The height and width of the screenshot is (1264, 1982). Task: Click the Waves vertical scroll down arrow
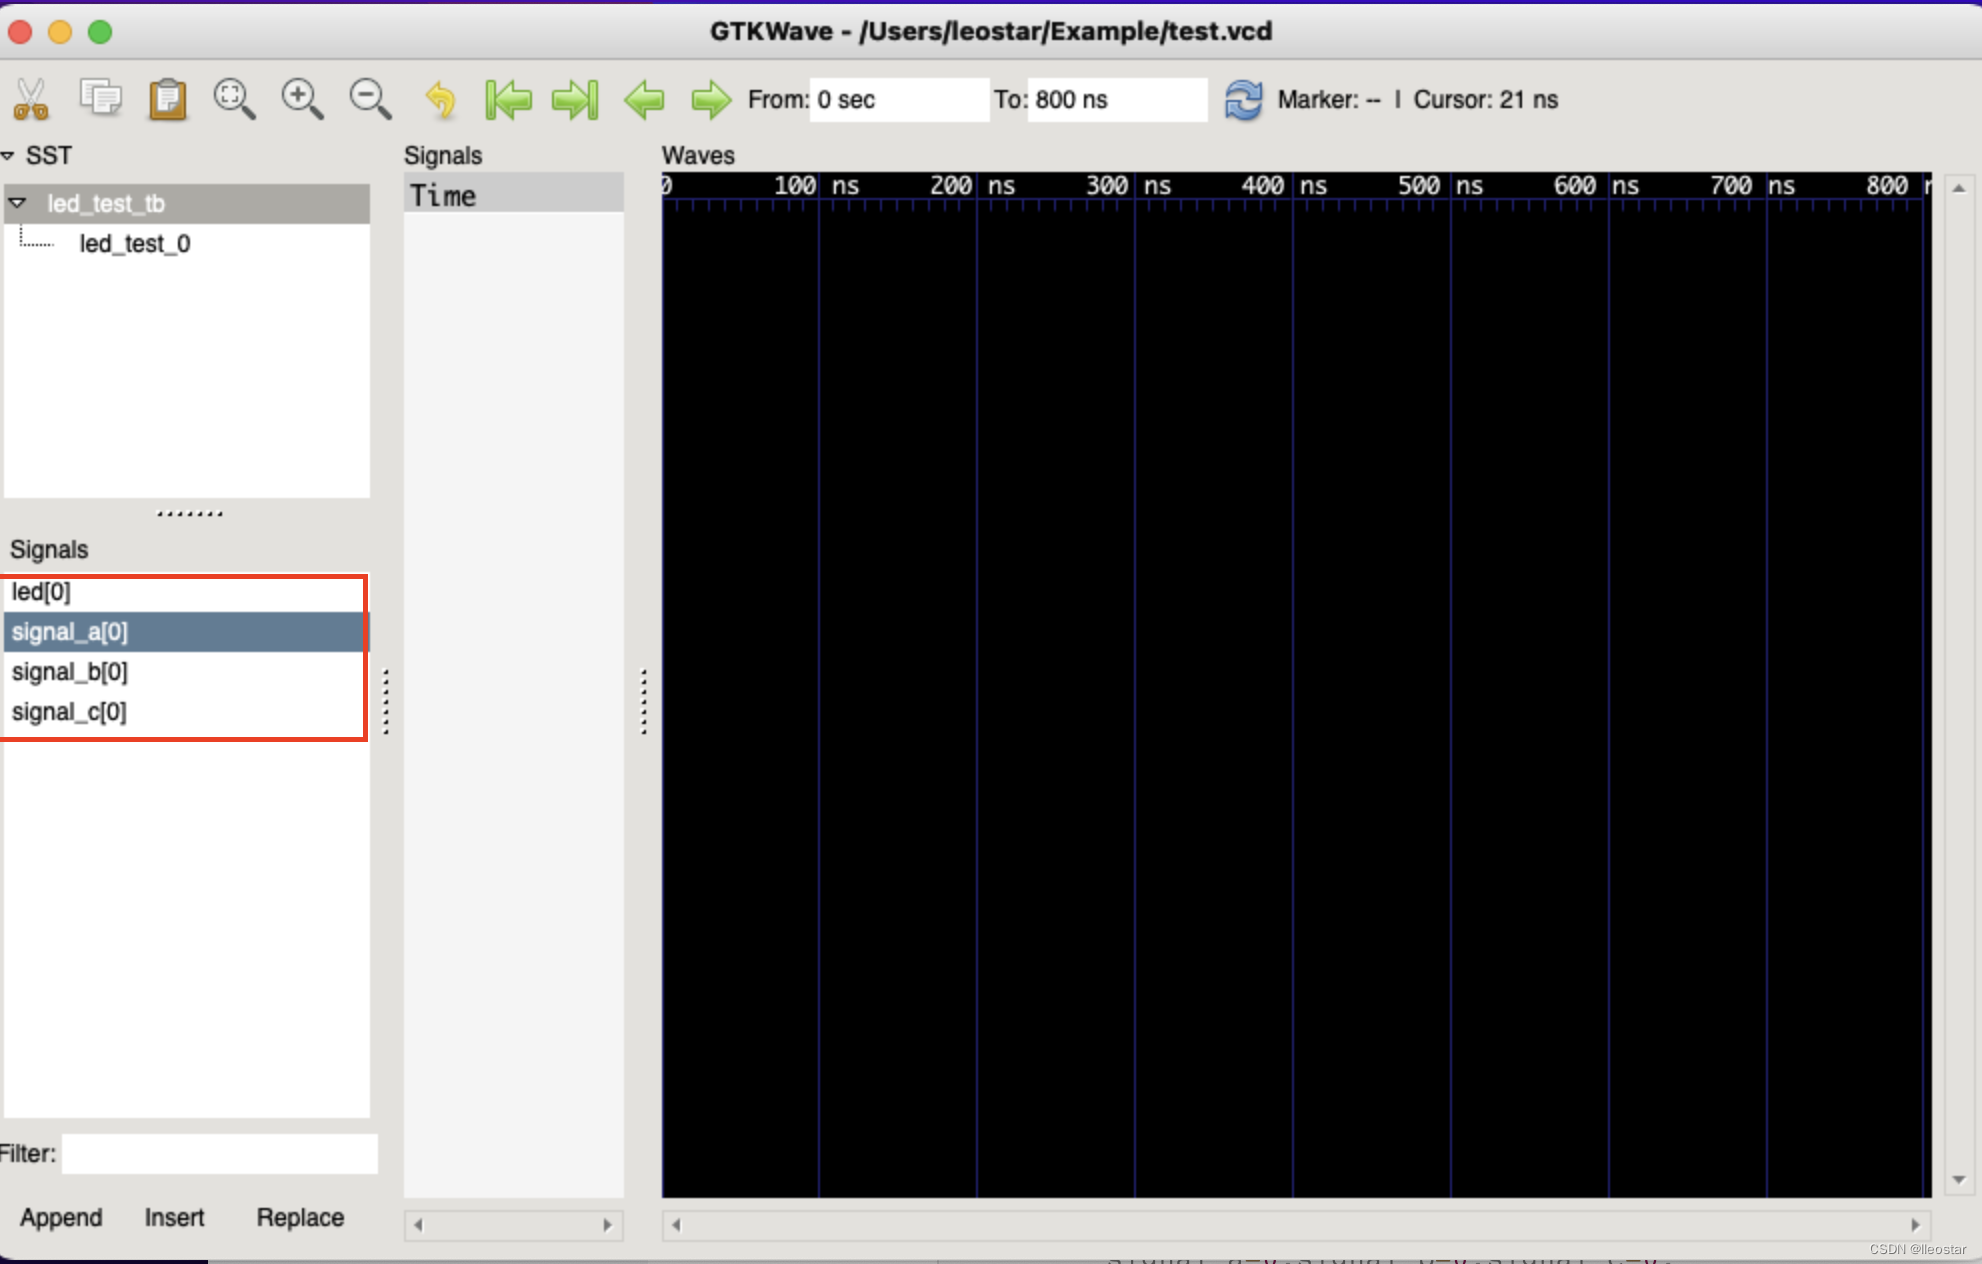(x=1959, y=1180)
